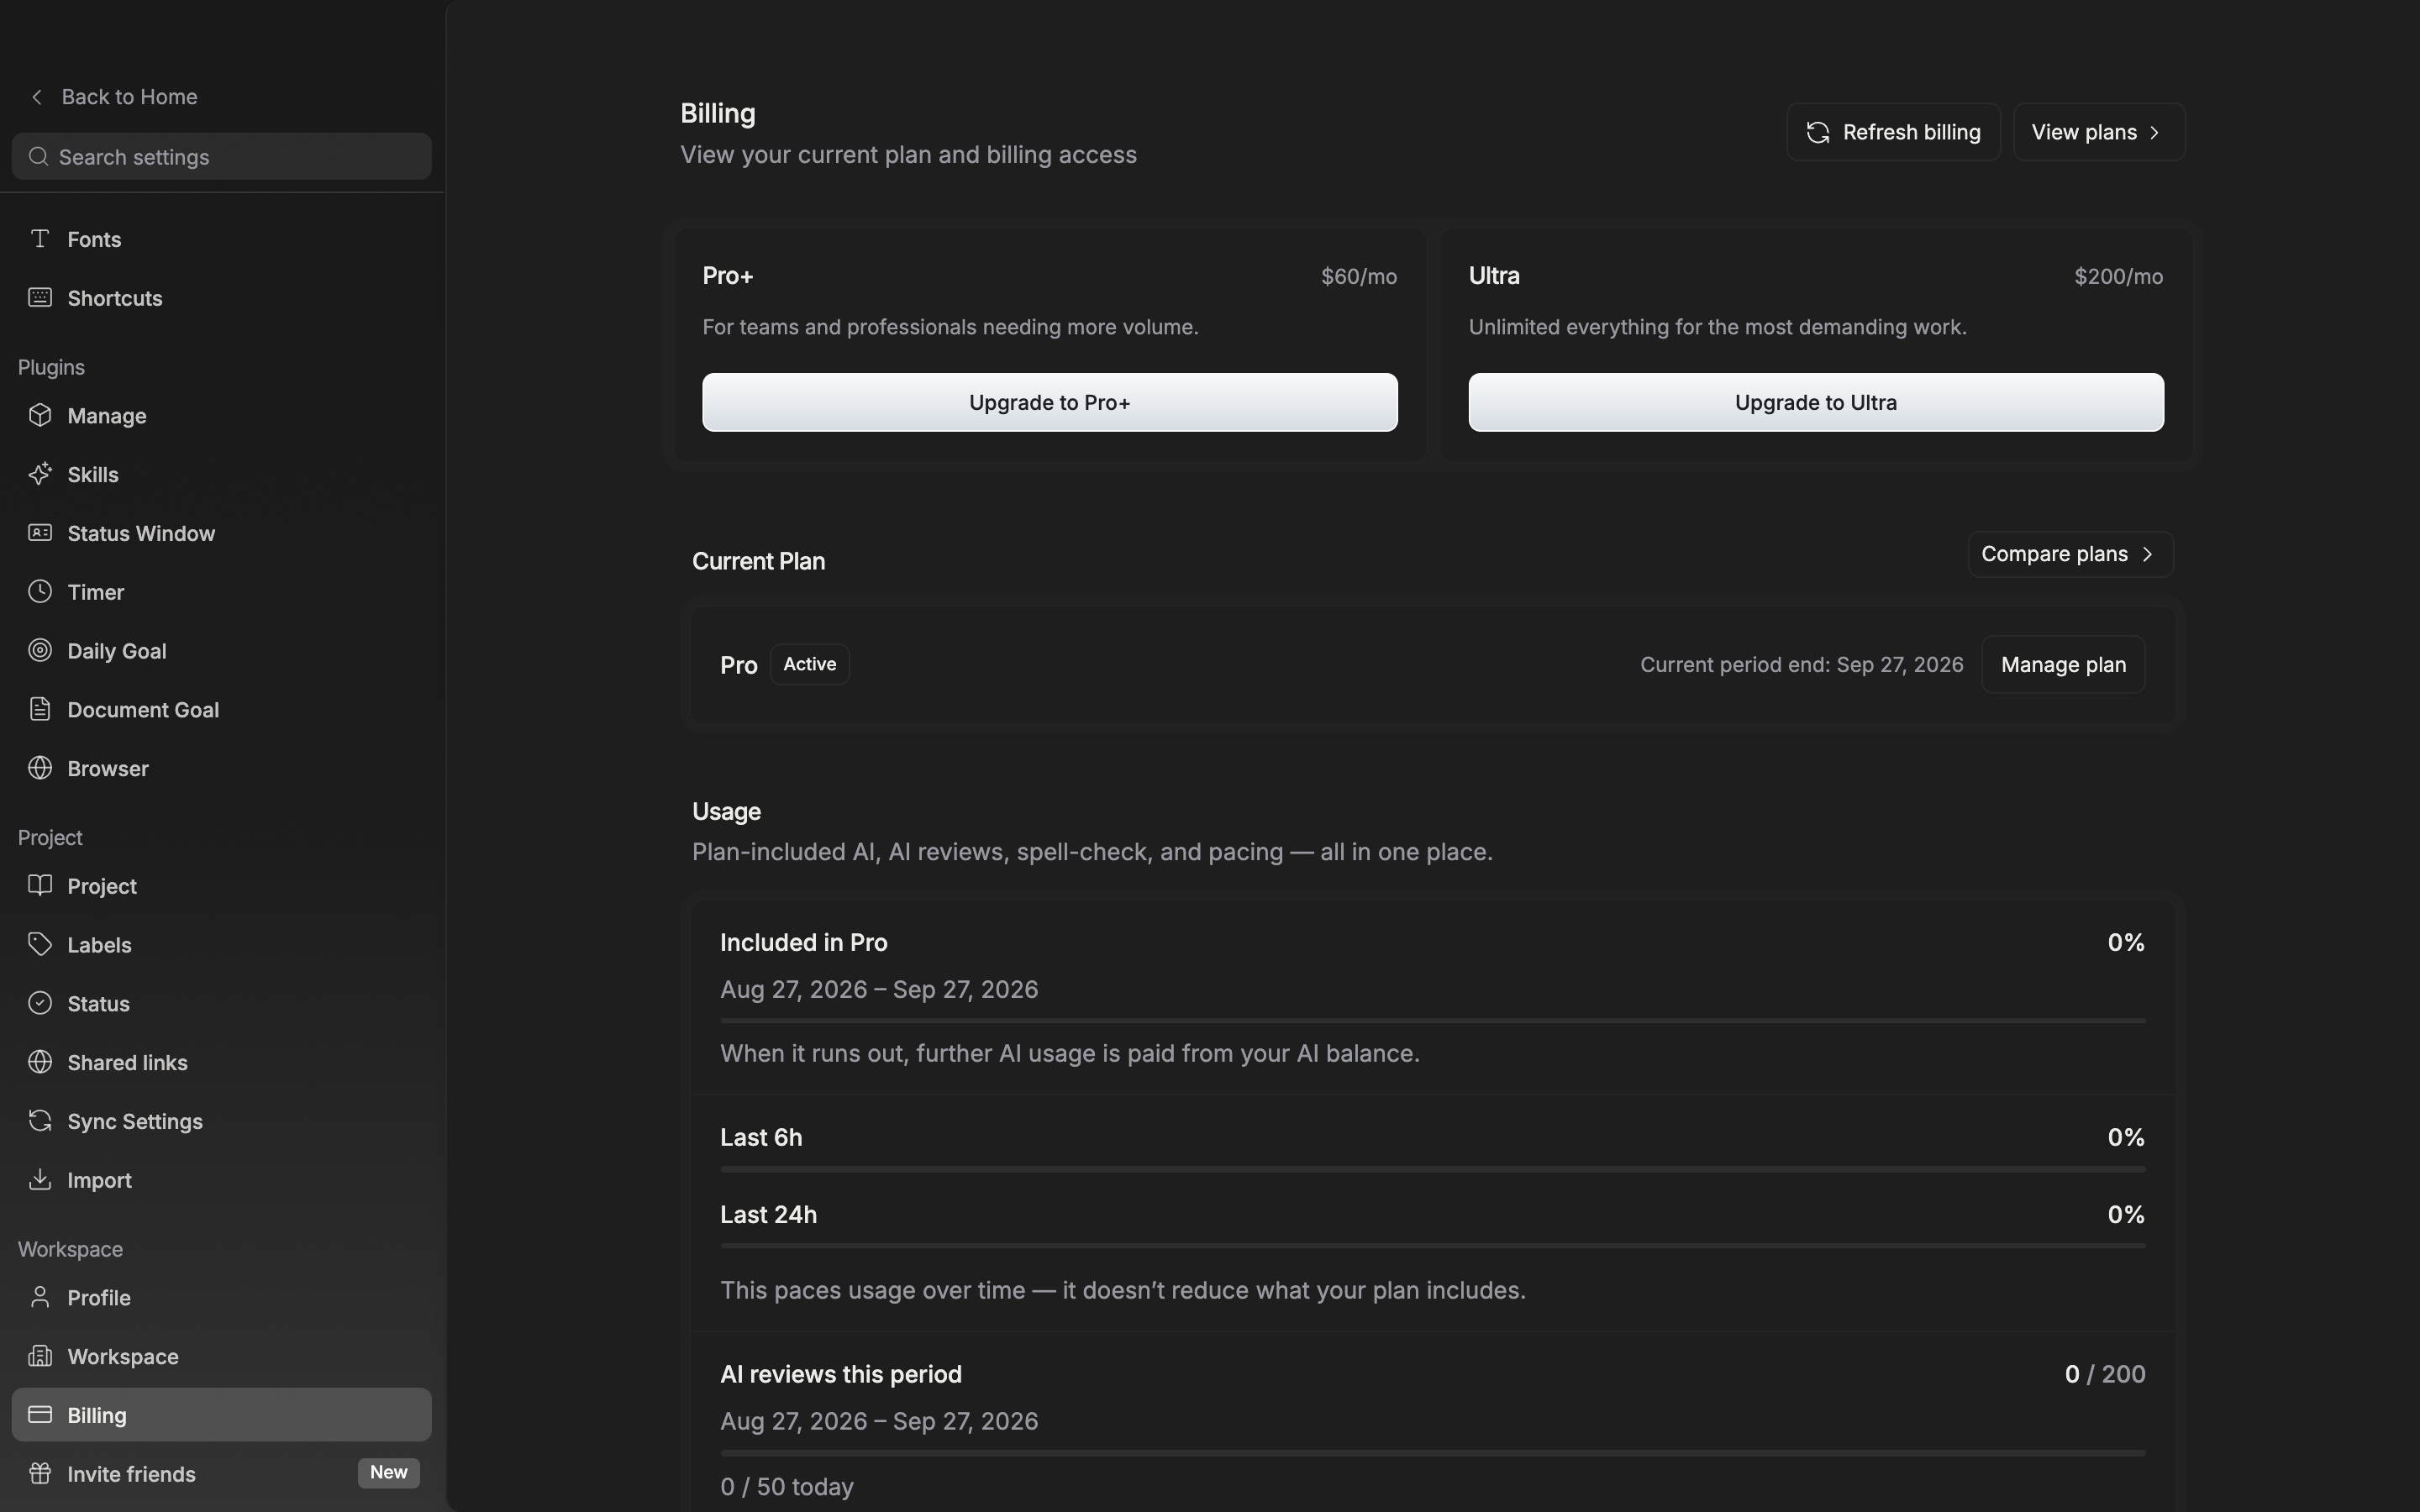Click the Shortcuts keyboard icon

tap(40, 298)
